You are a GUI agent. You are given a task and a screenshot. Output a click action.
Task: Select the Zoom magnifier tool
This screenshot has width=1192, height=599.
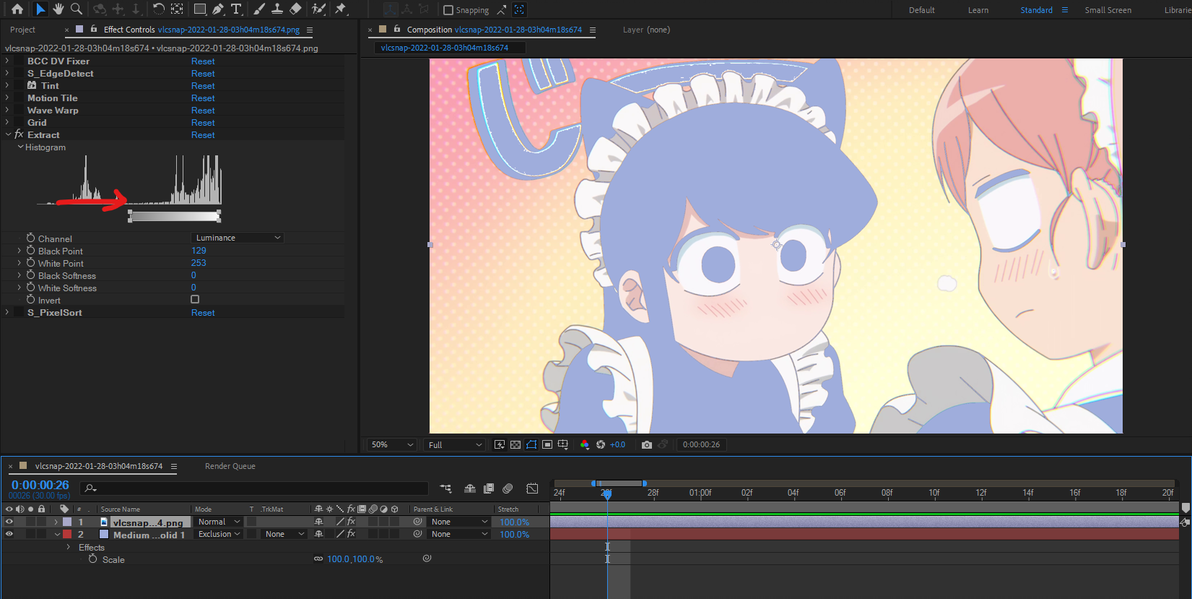coord(77,9)
